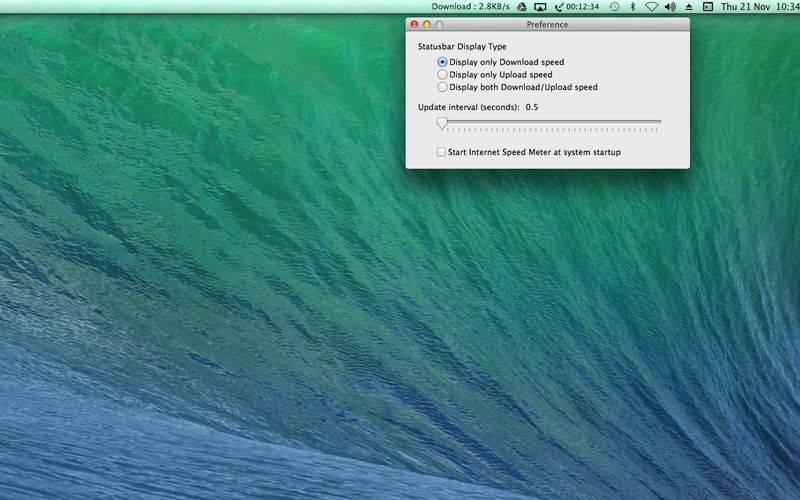The image size is (800, 500).
Task: Click the phone call timer 00:12:34 icon
Action: click(x=577, y=7)
